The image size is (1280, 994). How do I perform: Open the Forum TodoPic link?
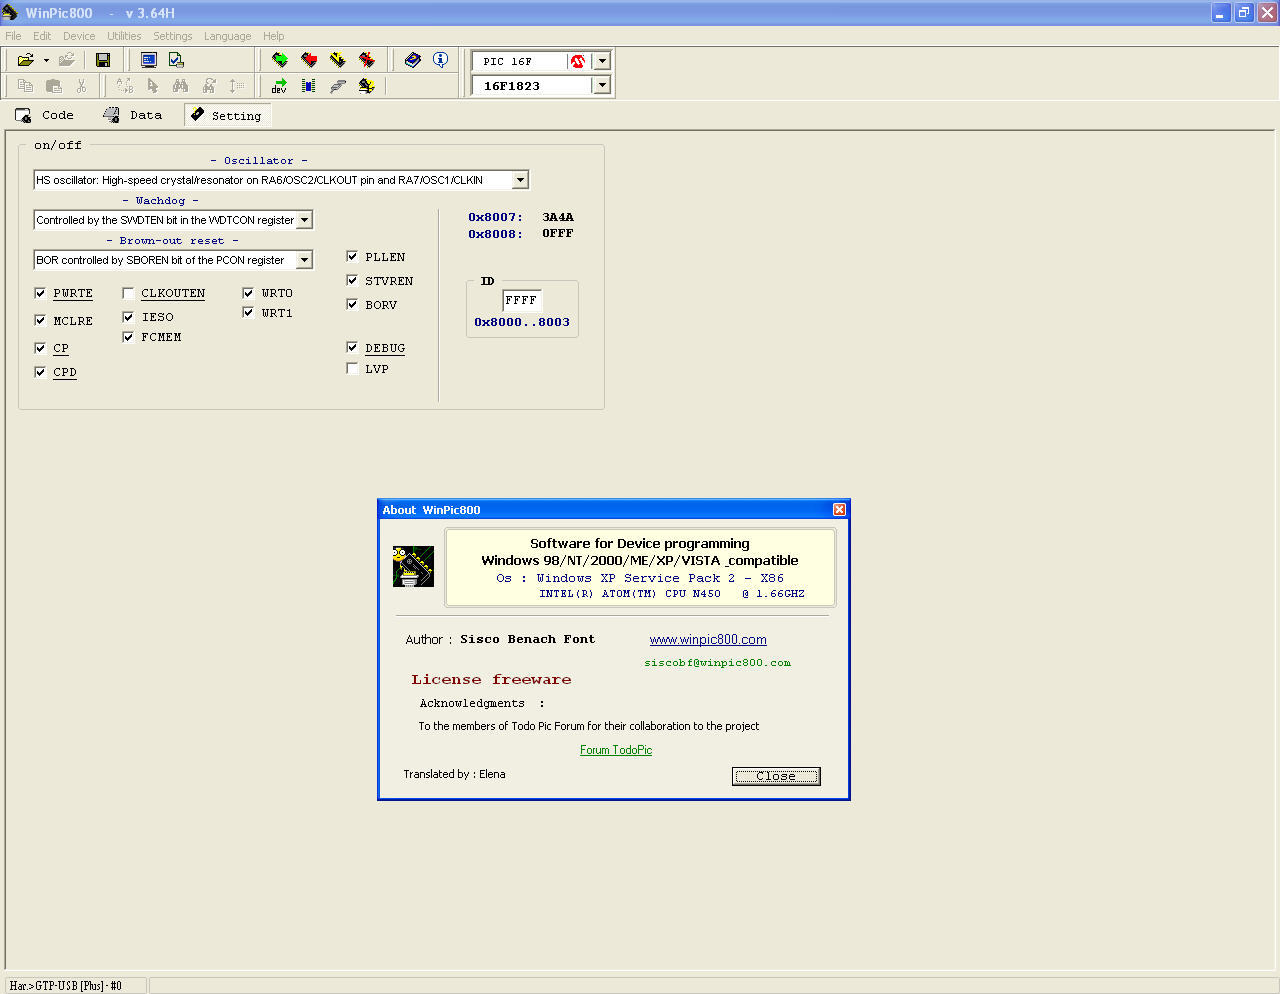pos(616,750)
